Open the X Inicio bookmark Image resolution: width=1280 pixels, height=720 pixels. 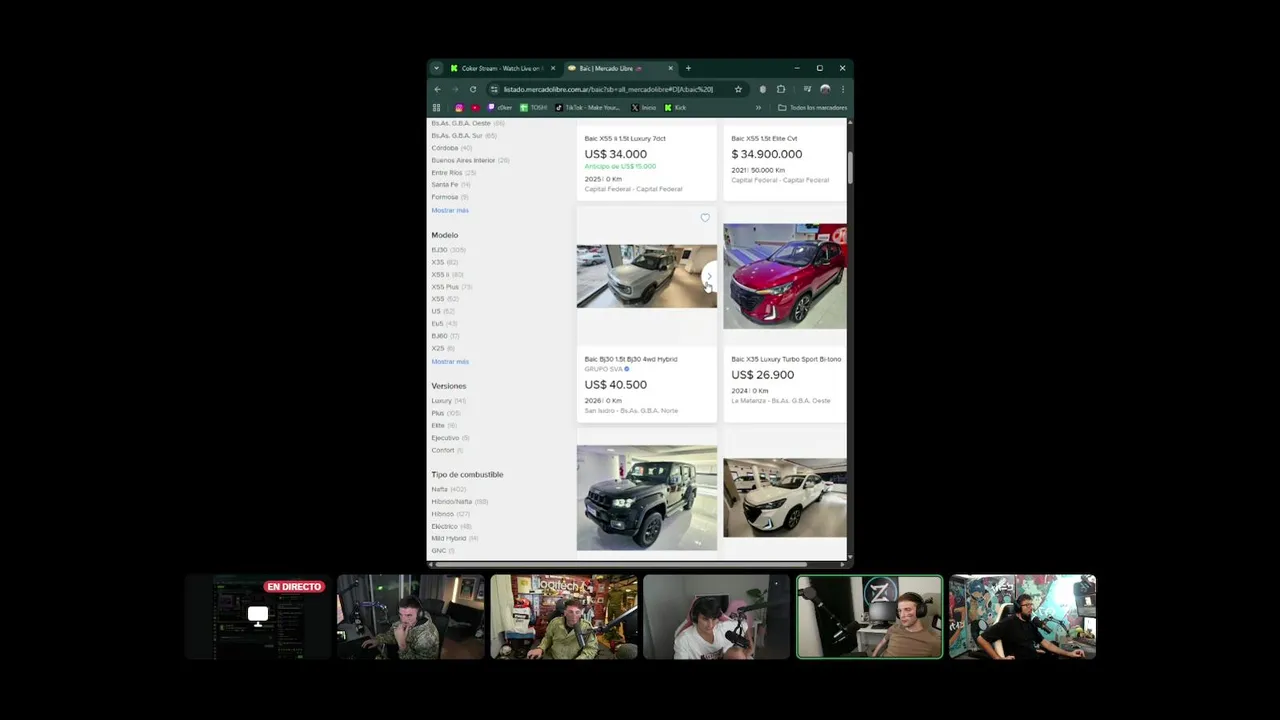[x=644, y=107]
